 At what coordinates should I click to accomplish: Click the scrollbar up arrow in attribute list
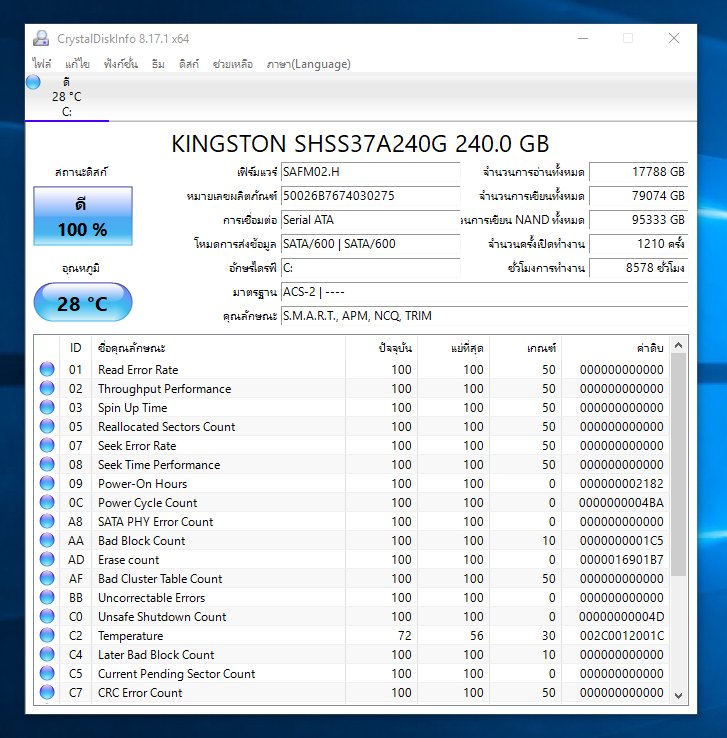[679, 346]
